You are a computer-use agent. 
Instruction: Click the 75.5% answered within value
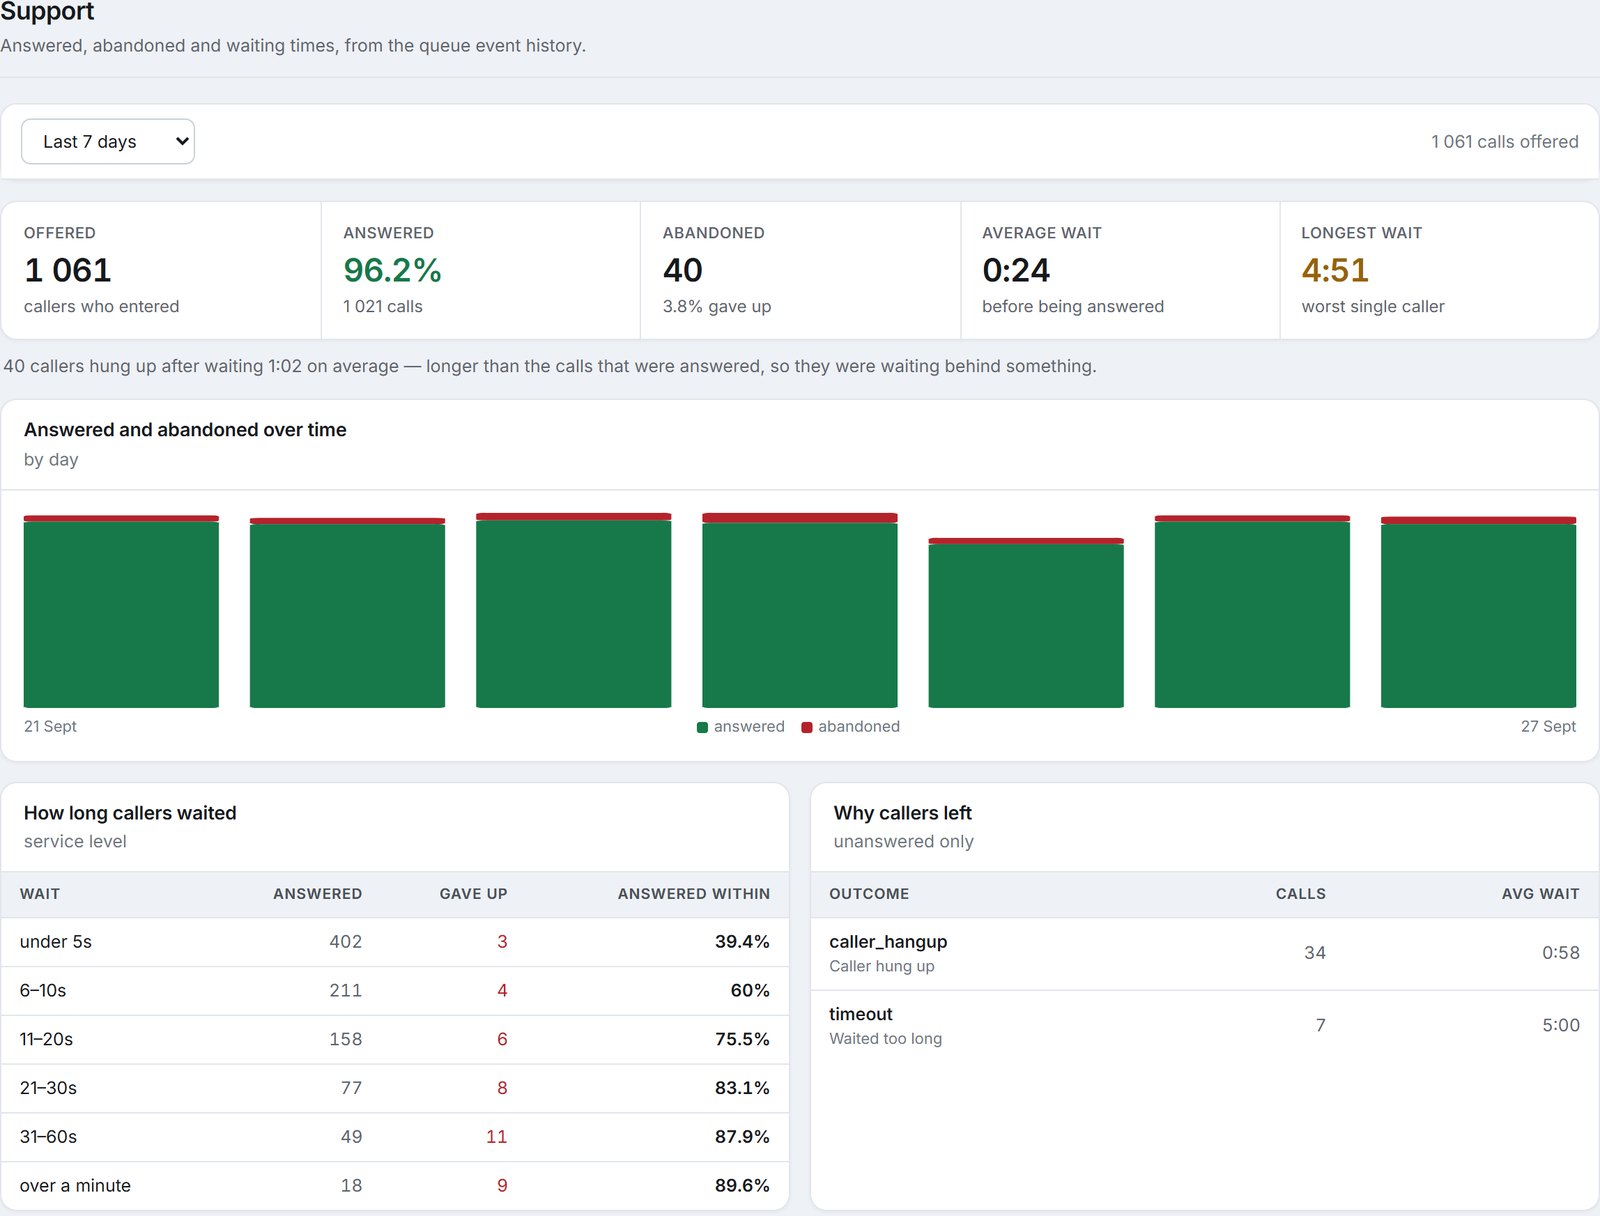[742, 1040]
